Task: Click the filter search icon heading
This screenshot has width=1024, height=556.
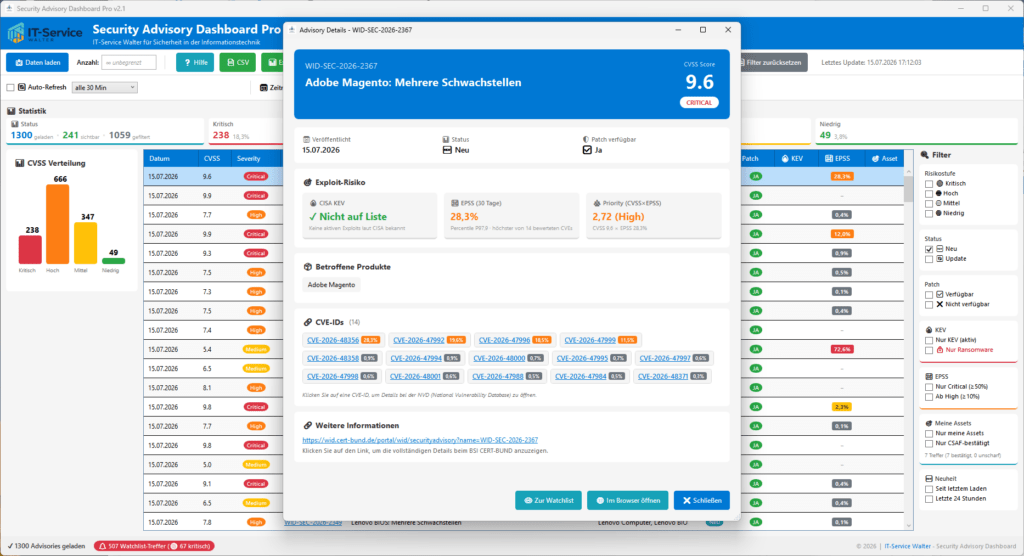Action: tap(925, 155)
